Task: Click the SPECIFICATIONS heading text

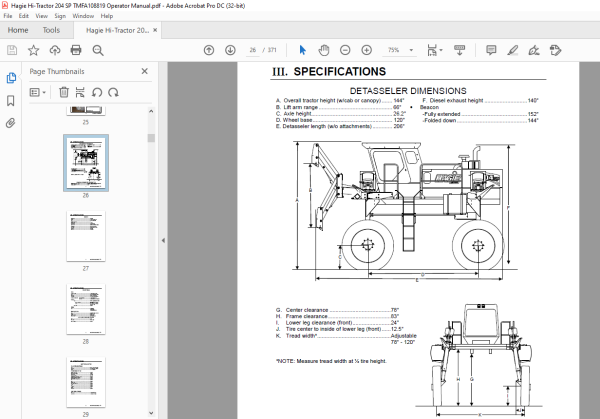Action: [x=339, y=72]
